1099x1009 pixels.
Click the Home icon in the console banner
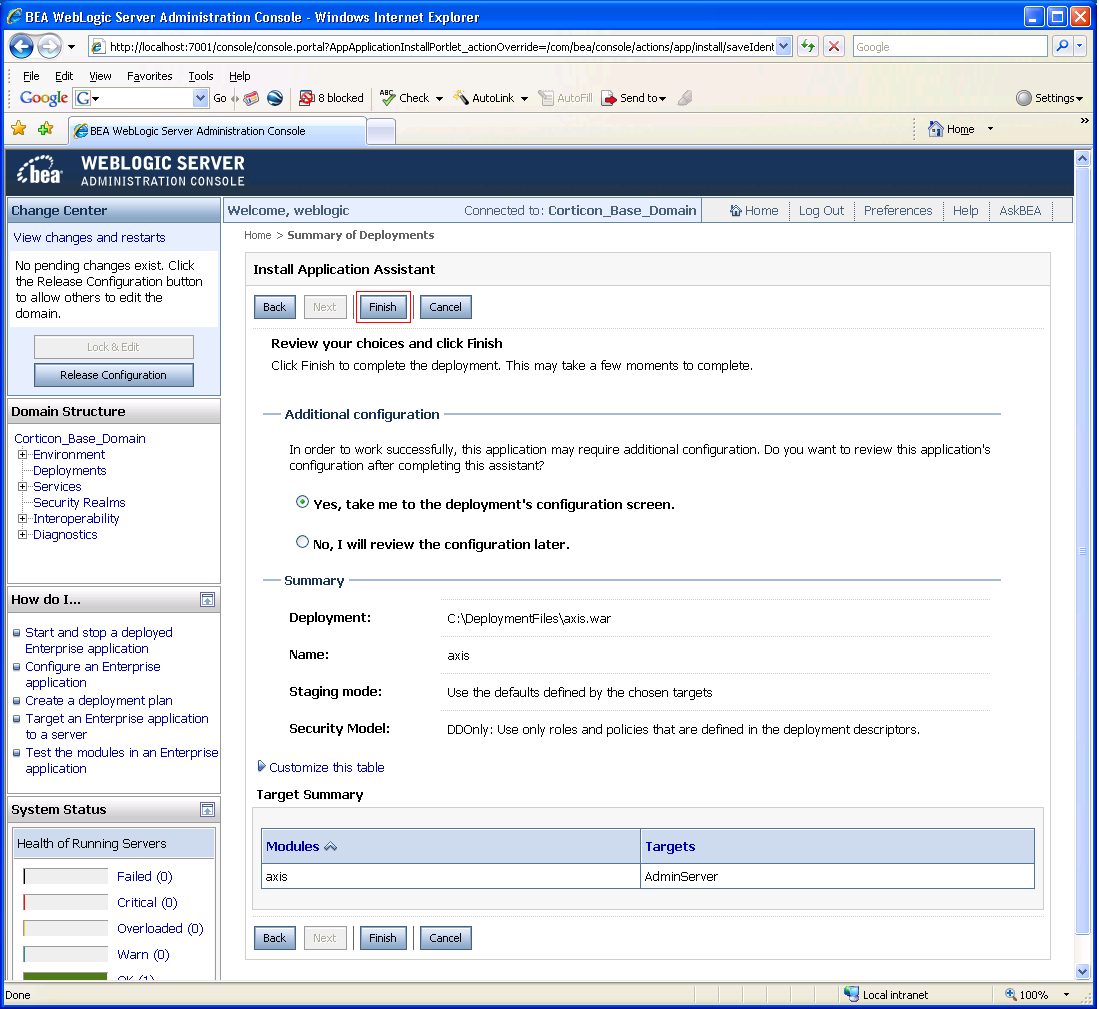[x=739, y=210]
